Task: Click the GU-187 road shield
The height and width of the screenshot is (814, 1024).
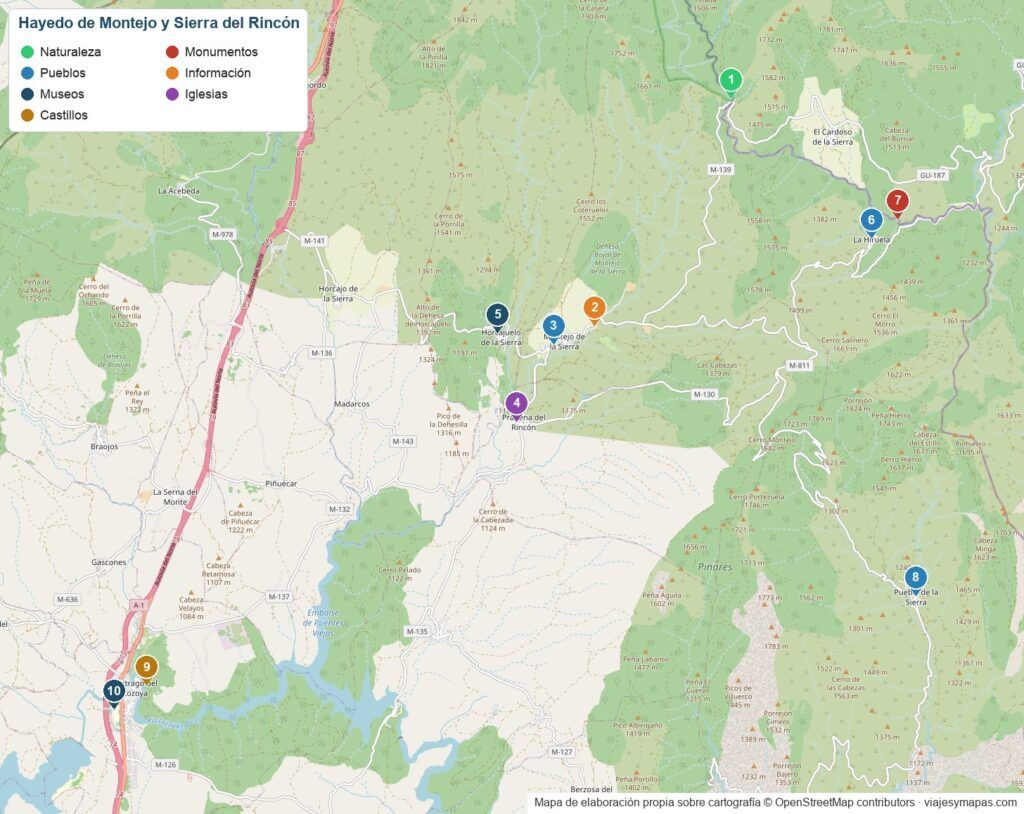Action: (932, 175)
